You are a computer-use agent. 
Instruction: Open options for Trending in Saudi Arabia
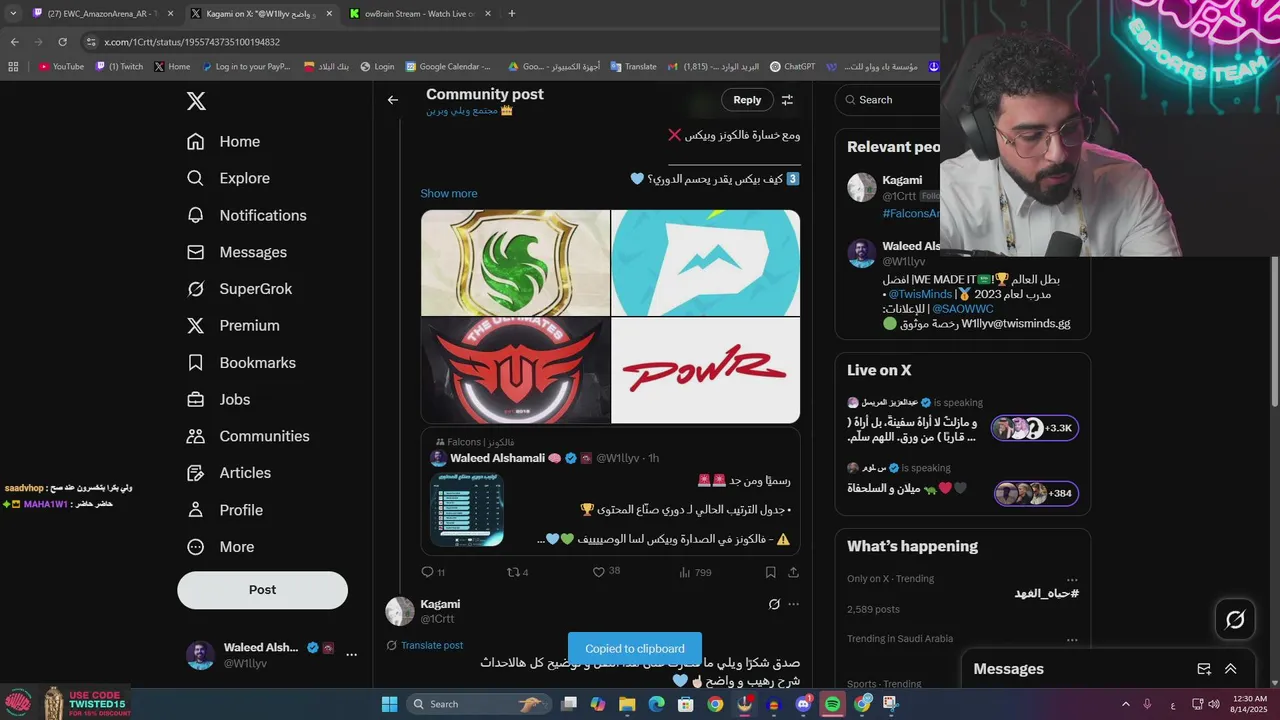coord(1072,639)
